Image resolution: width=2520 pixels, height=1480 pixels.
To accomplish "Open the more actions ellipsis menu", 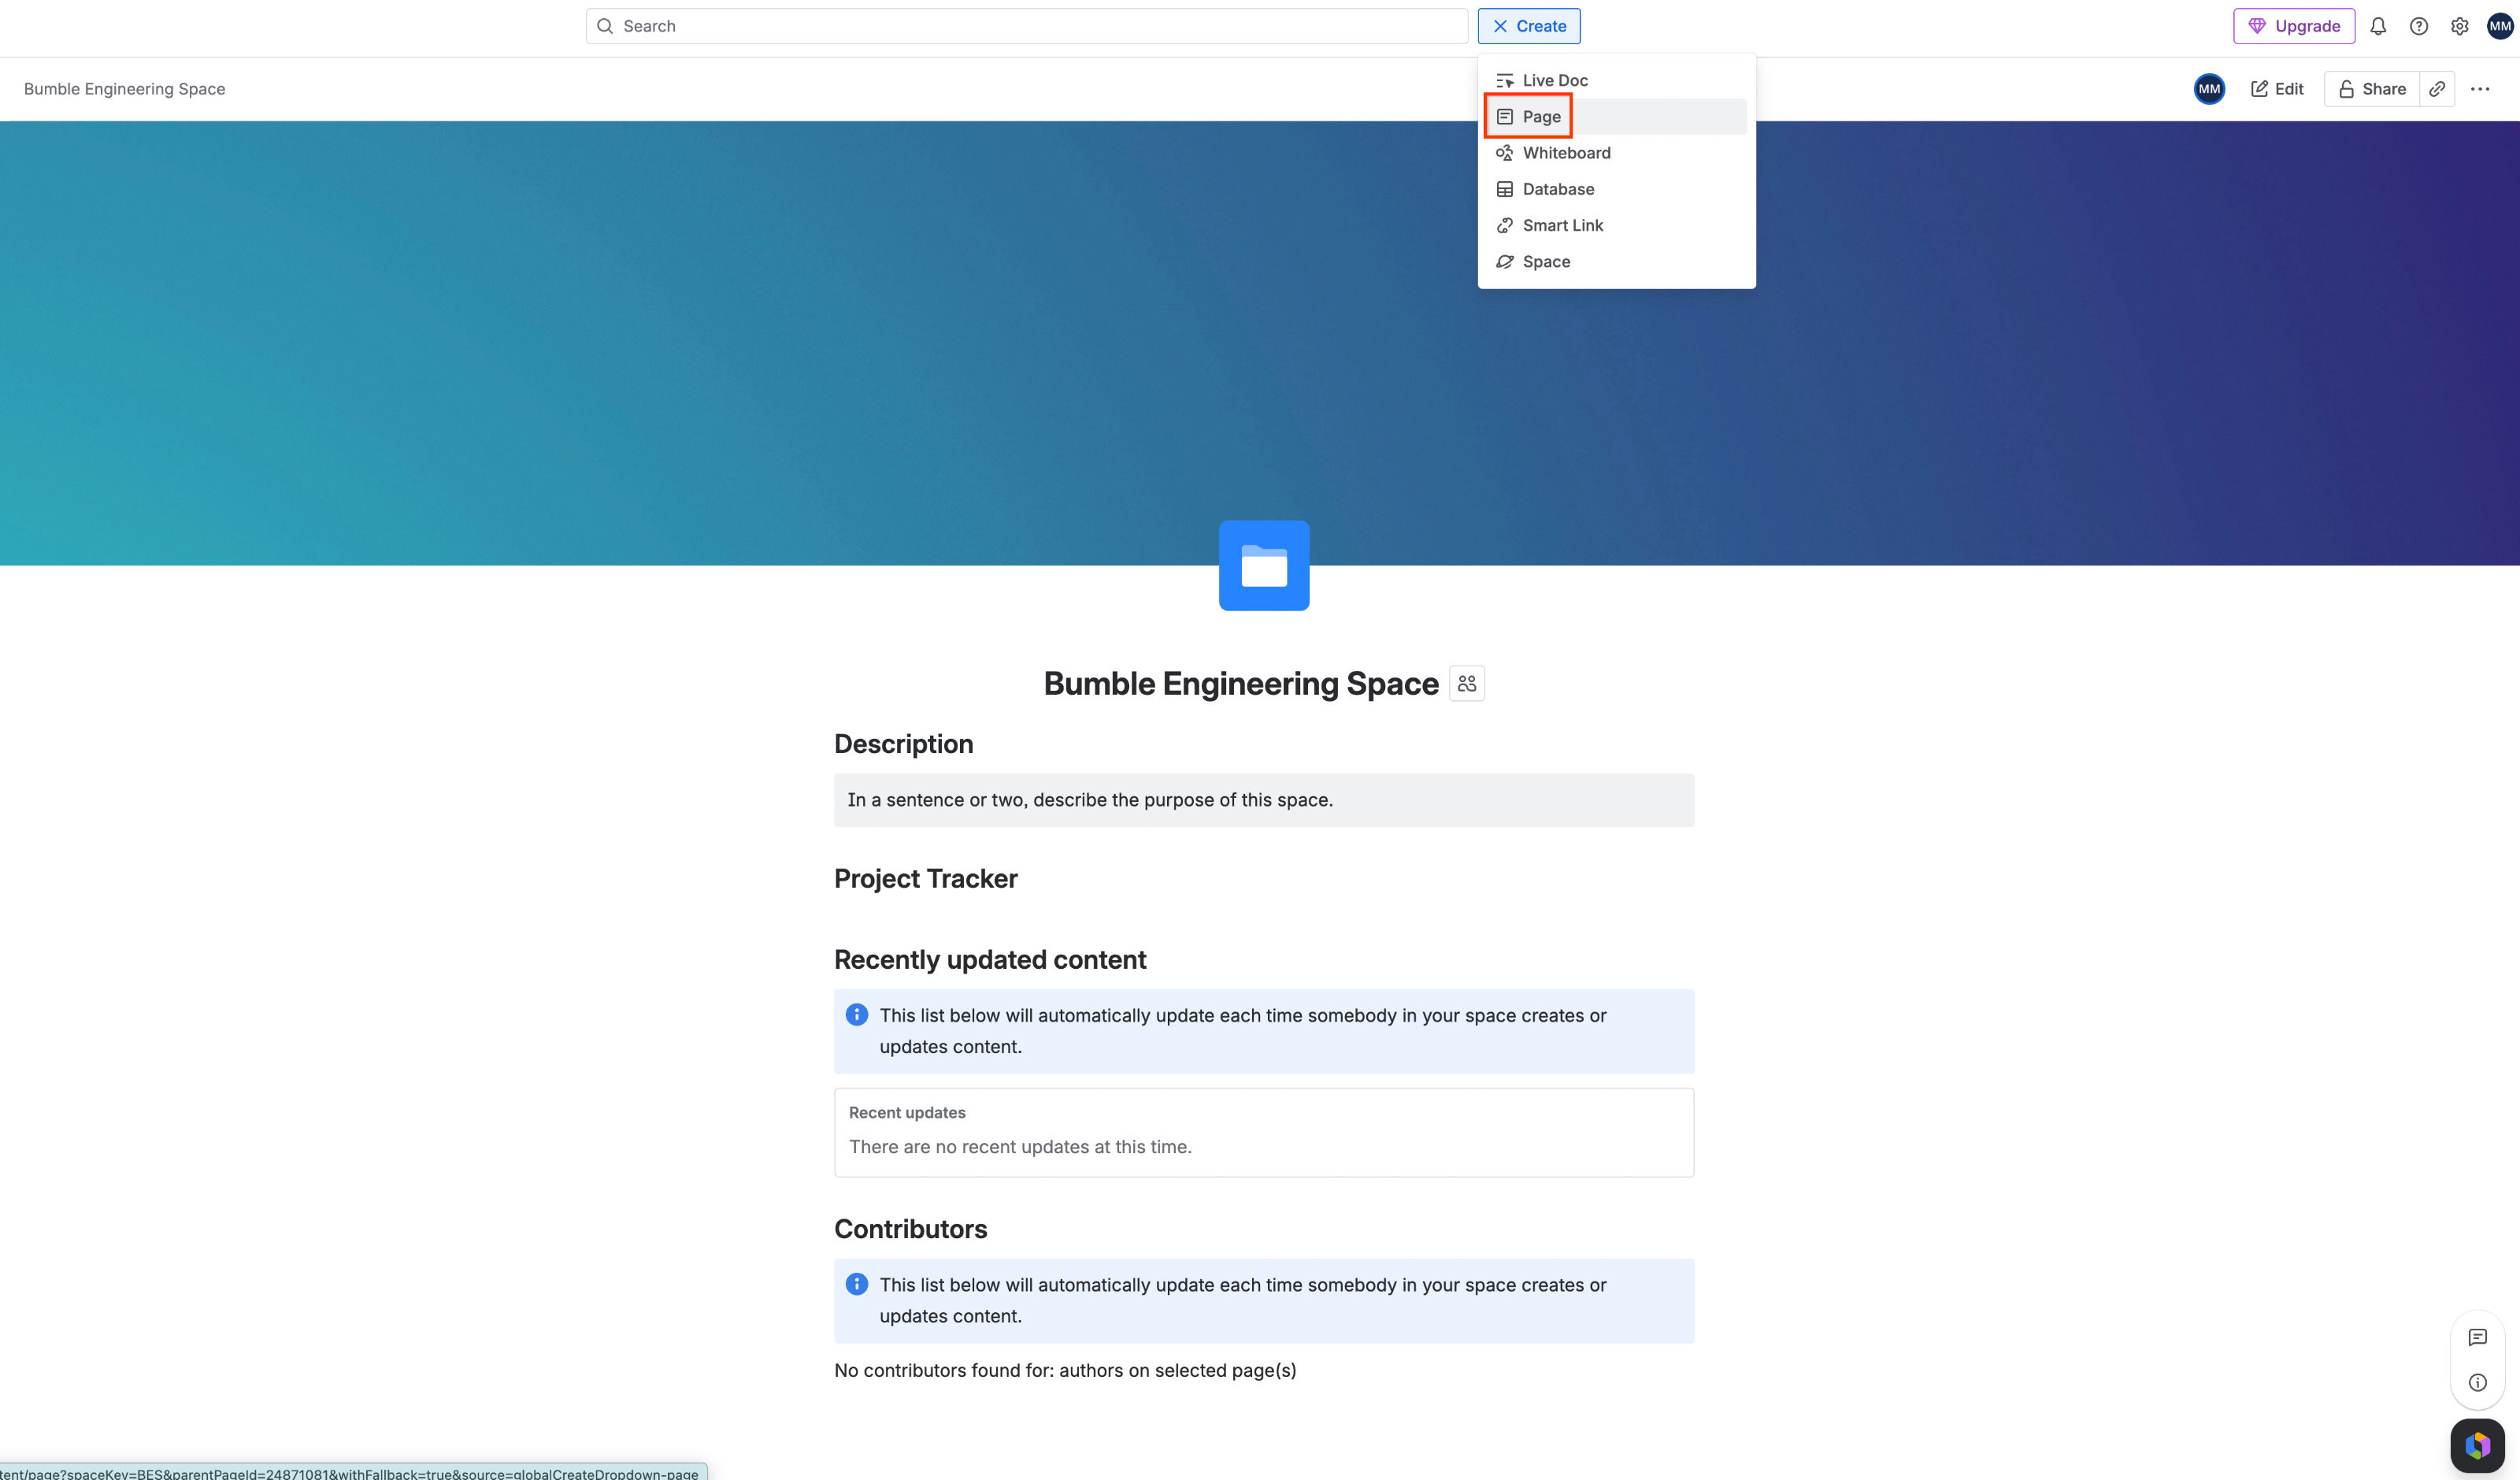I will 2480,89.
